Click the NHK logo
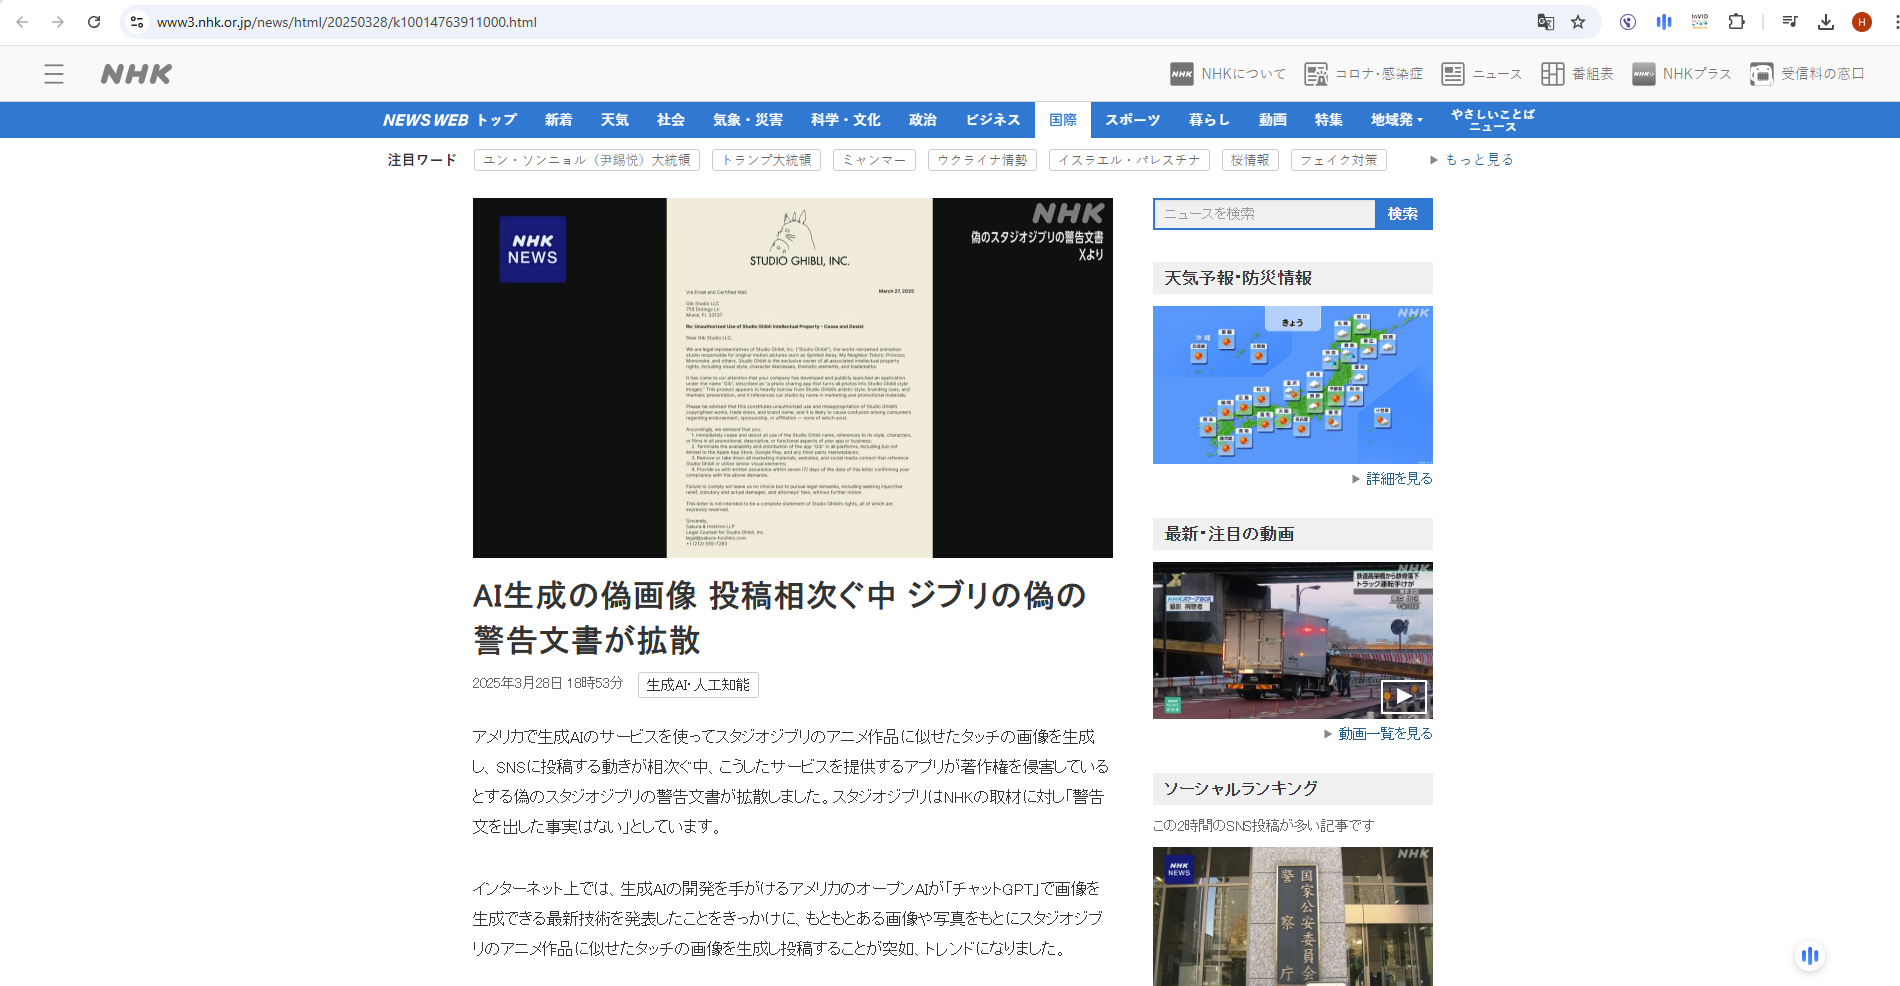The width and height of the screenshot is (1900, 986). pos(136,74)
